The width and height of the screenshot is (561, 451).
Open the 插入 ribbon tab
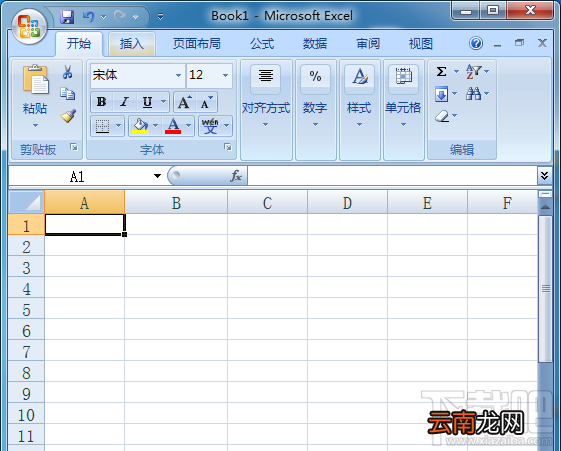(x=132, y=44)
